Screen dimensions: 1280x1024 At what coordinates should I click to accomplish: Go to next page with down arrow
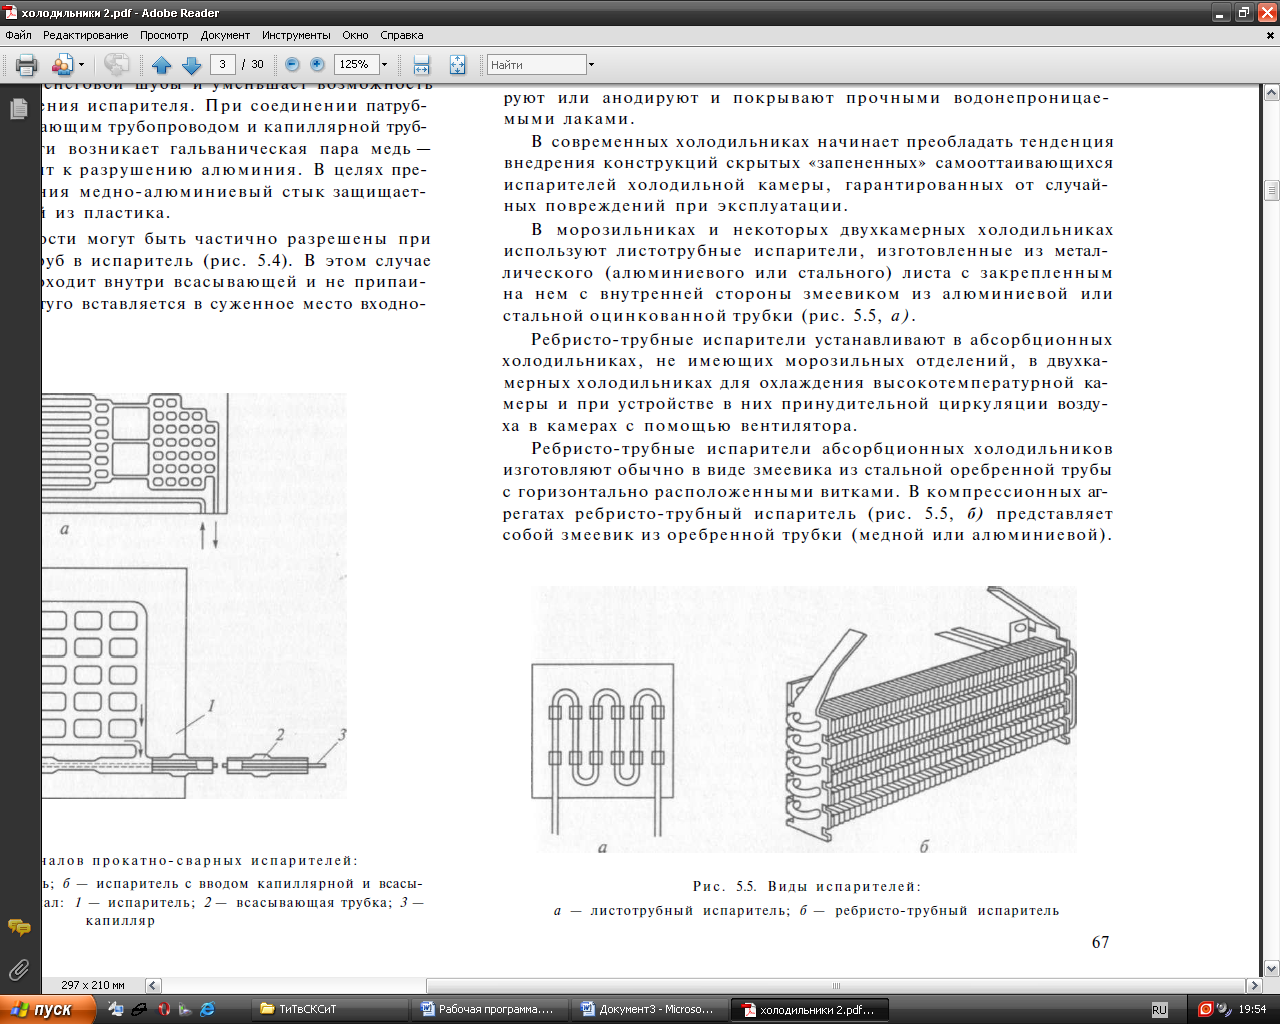pos(192,65)
